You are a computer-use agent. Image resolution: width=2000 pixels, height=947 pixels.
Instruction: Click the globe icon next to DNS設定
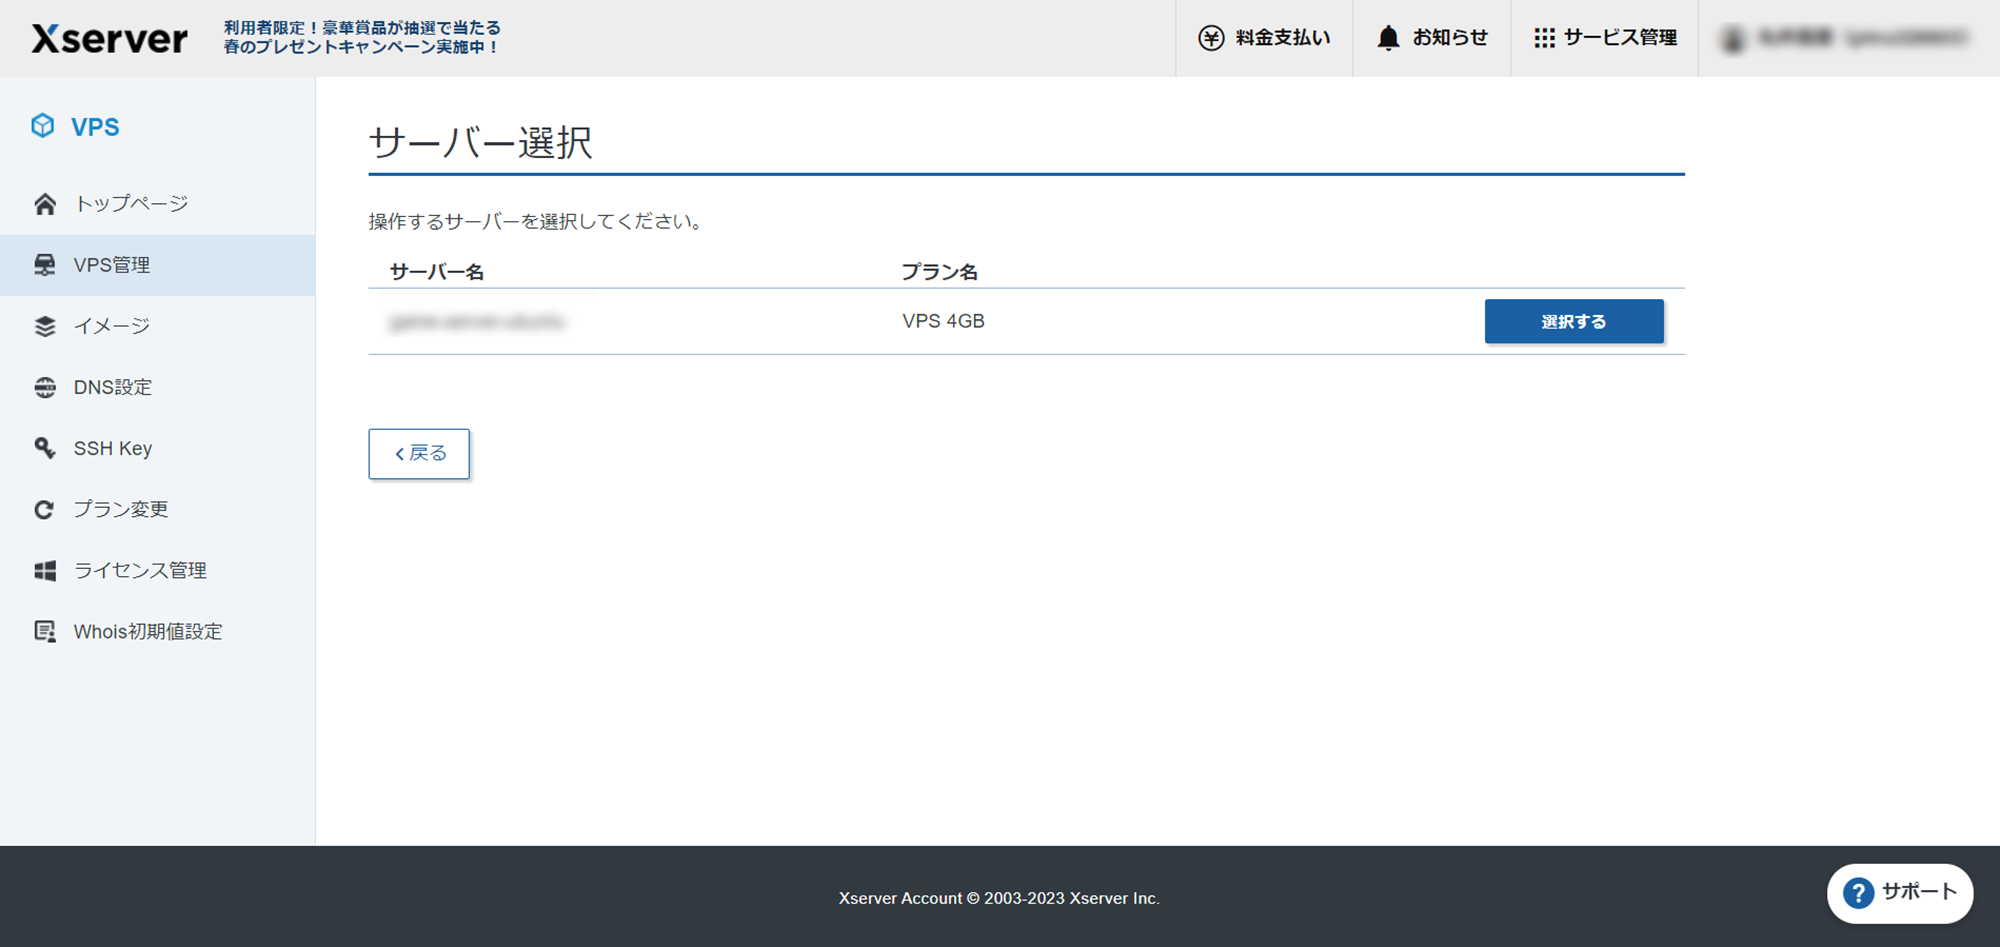pyautogui.click(x=44, y=387)
